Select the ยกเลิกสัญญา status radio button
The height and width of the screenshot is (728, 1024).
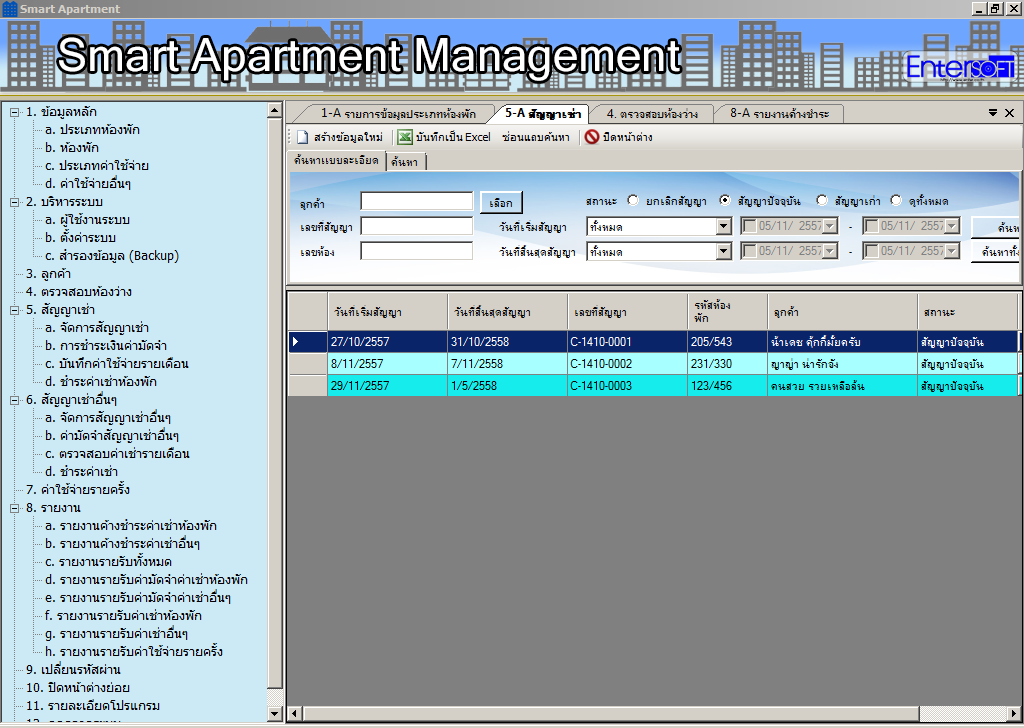coord(633,200)
